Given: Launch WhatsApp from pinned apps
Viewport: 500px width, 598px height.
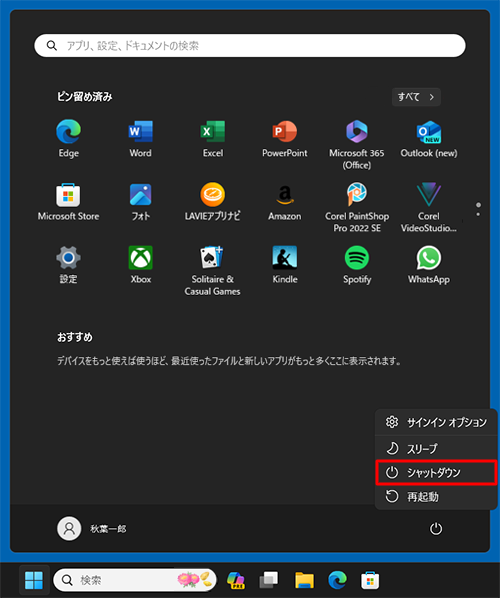Looking at the screenshot, I should pyautogui.click(x=429, y=265).
